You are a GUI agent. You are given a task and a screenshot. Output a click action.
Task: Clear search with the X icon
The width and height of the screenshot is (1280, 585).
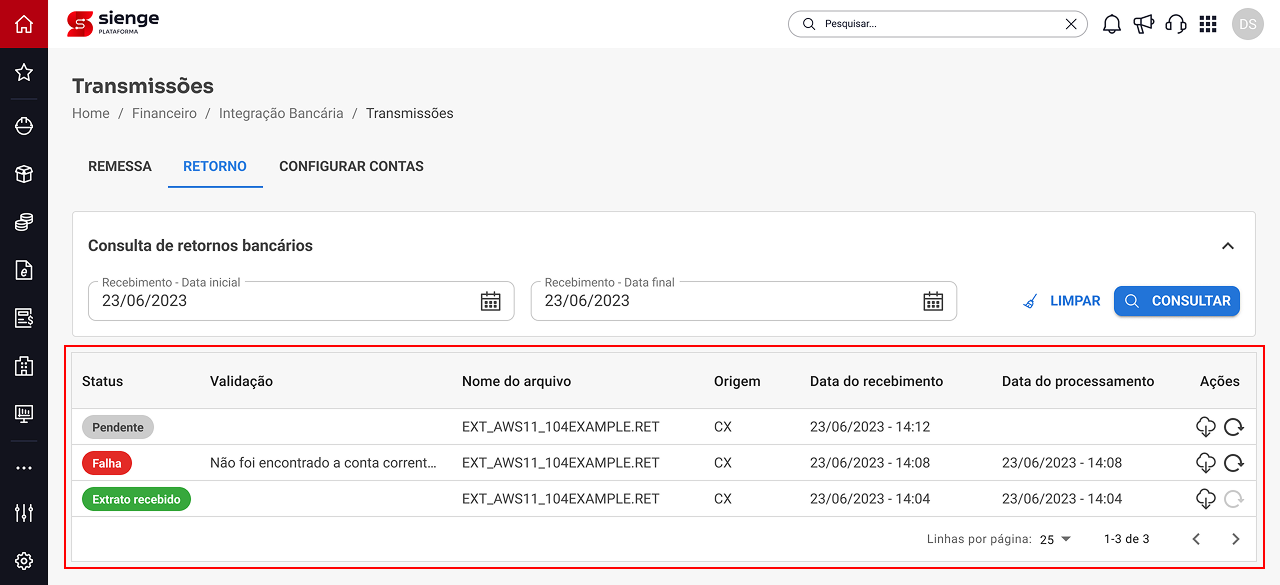point(1071,24)
